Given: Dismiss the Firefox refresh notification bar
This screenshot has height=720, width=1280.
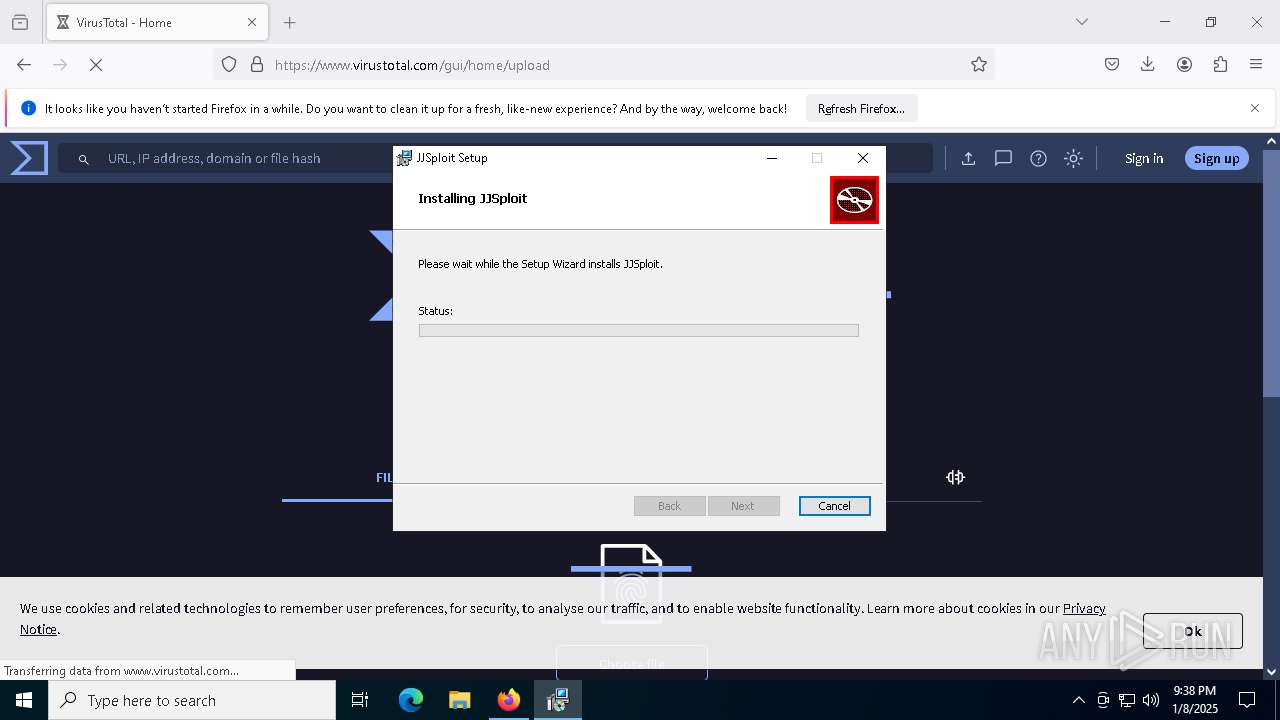Looking at the screenshot, I should click(x=1255, y=108).
